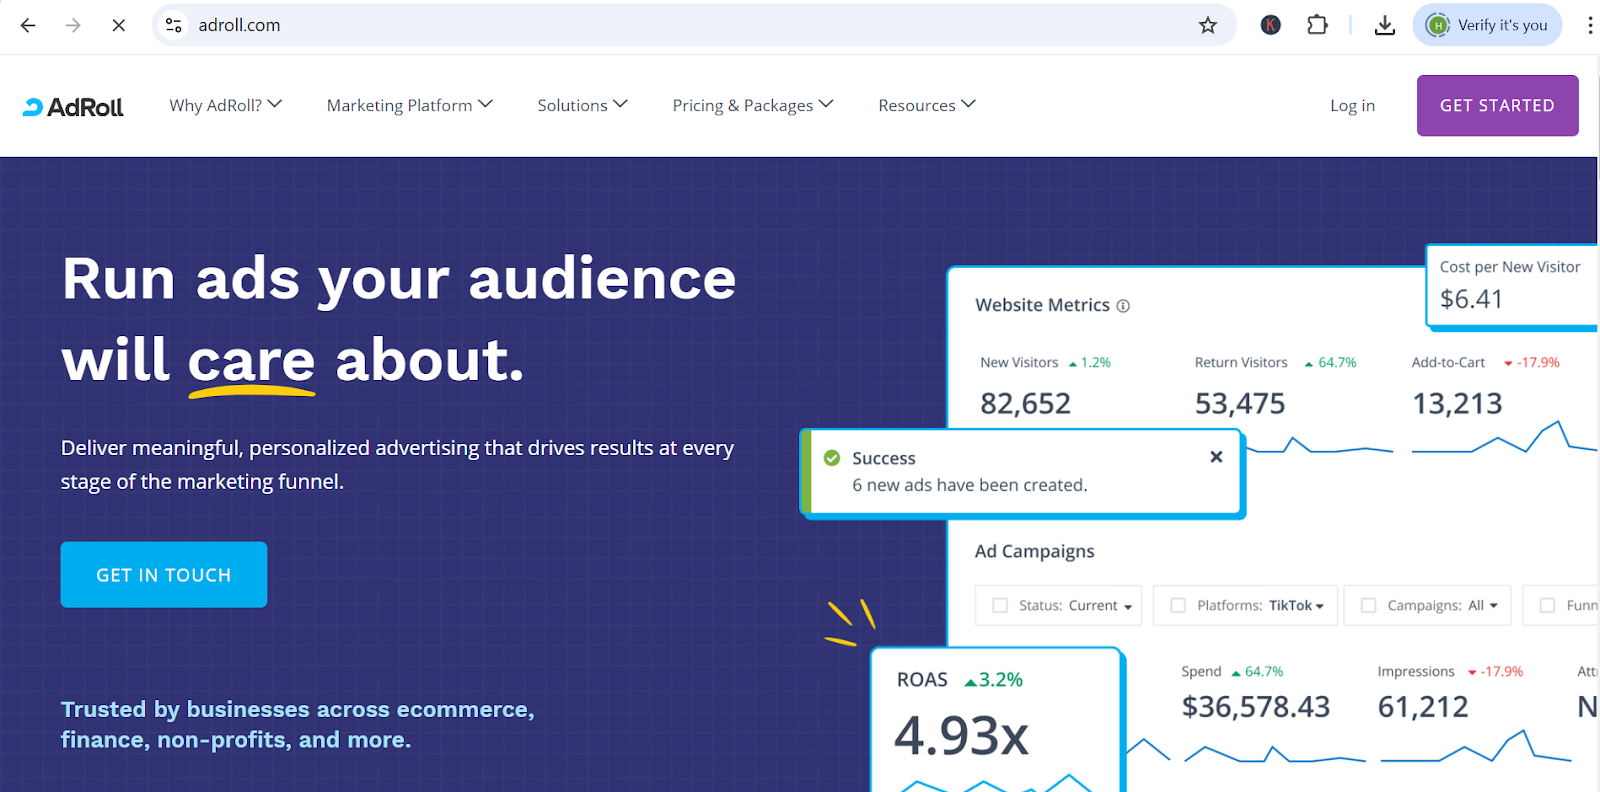This screenshot has height=792, width=1600.
Task: Click the Return Visitors value 53,475
Action: [1240, 403]
